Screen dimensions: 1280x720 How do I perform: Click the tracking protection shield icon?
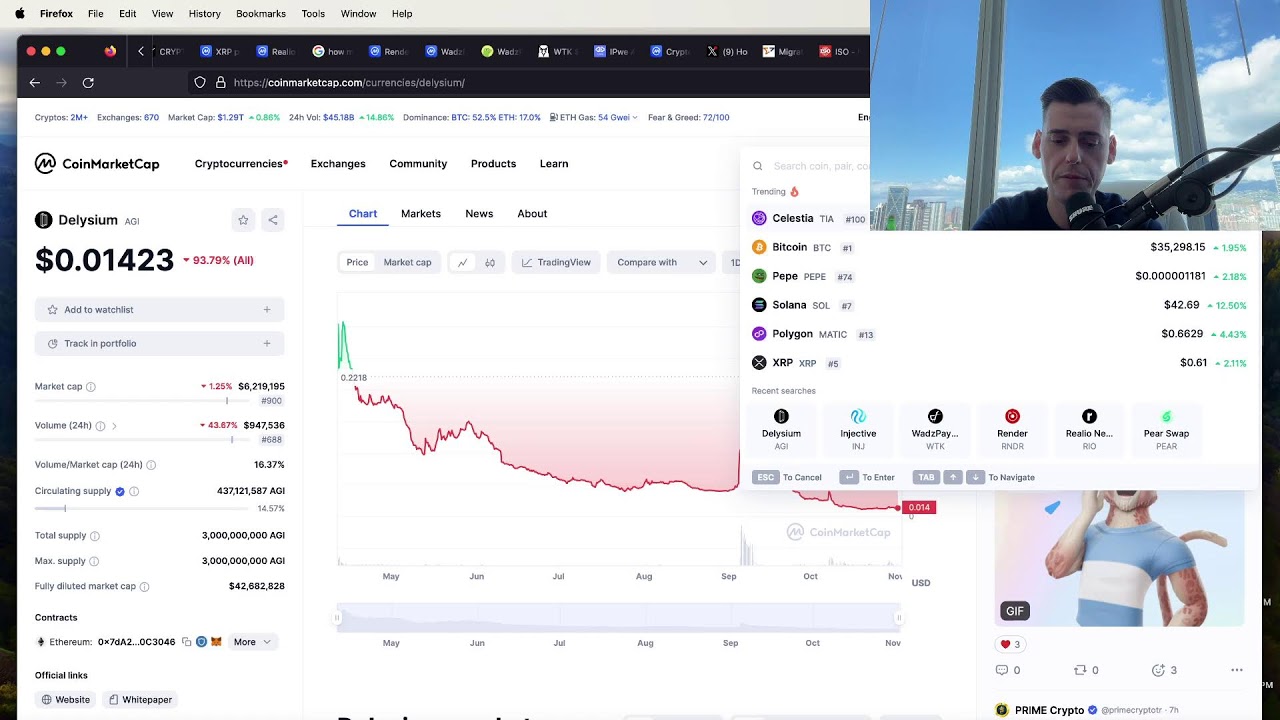[x=200, y=83]
